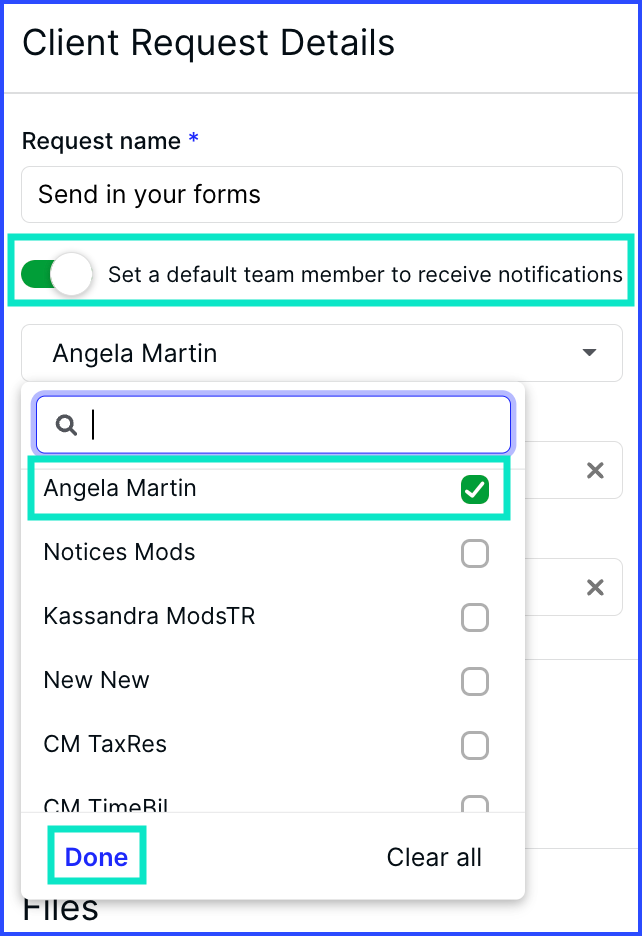Remove the second field with lower X icon
The width and height of the screenshot is (642, 936).
(x=595, y=587)
